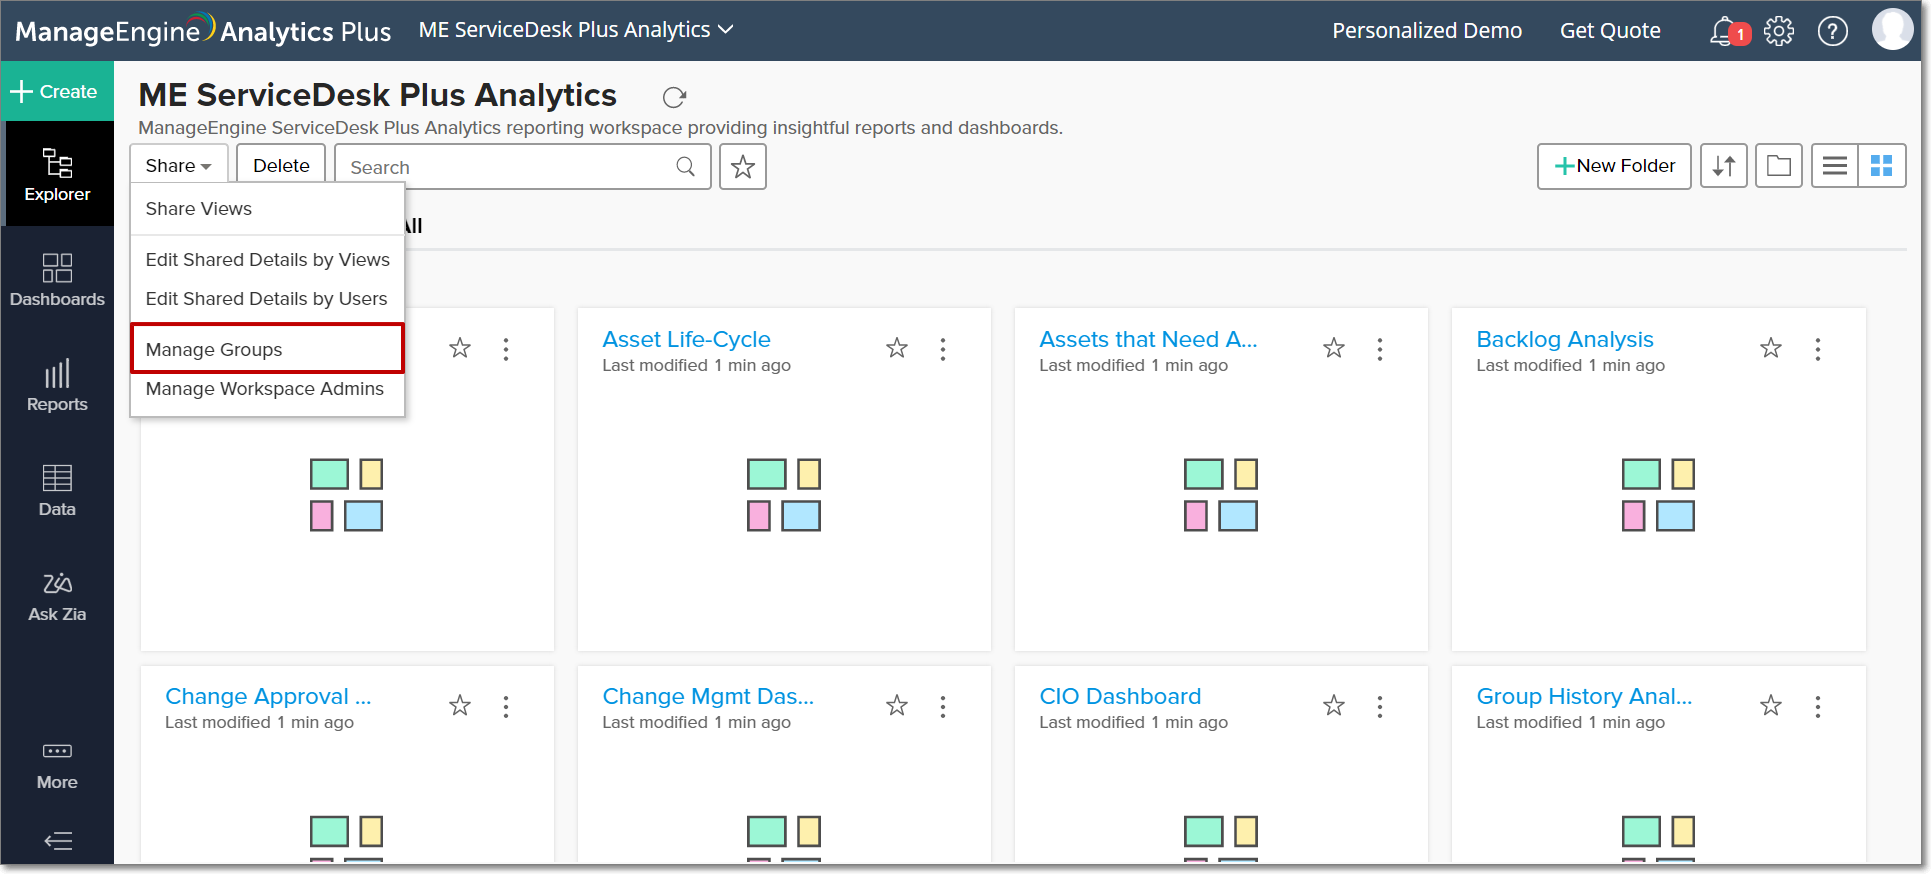
Task: Open the Dashboards section in sidebar
Action: (57, 281)
